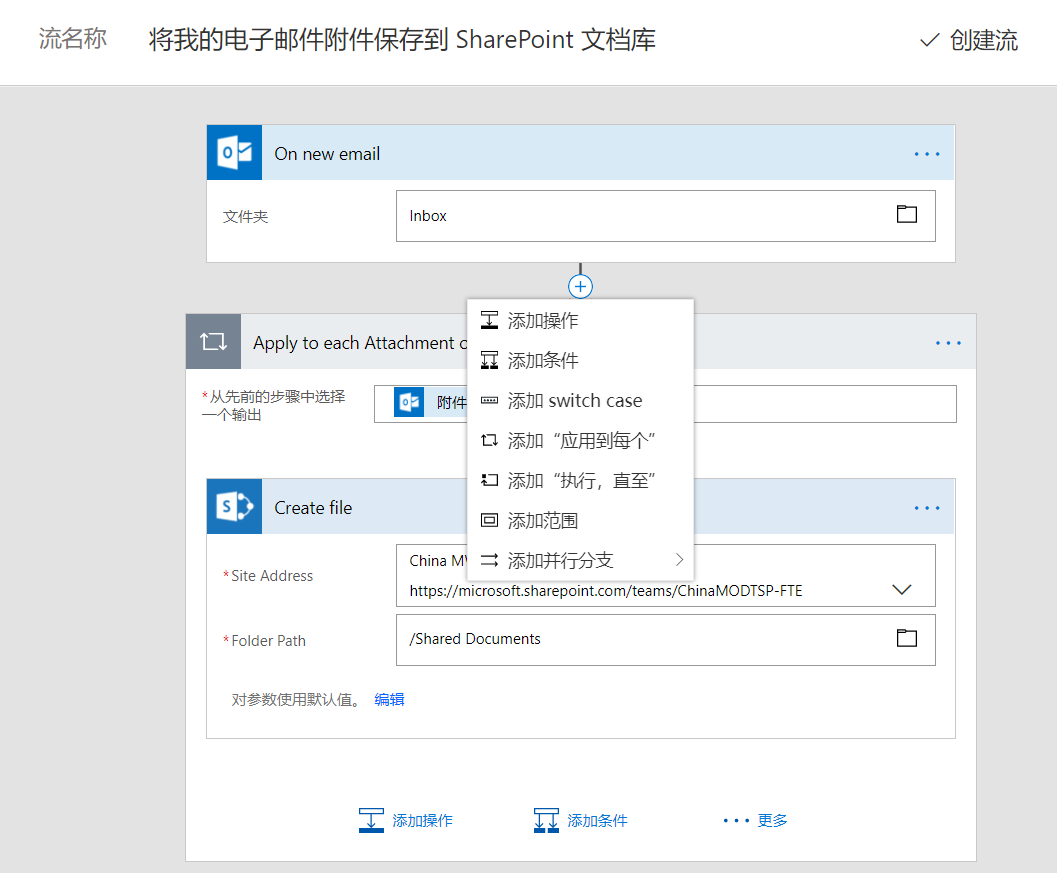Open the Apply to each options ellipsis
Viewport: 1057px width, 873px height.
948,343
